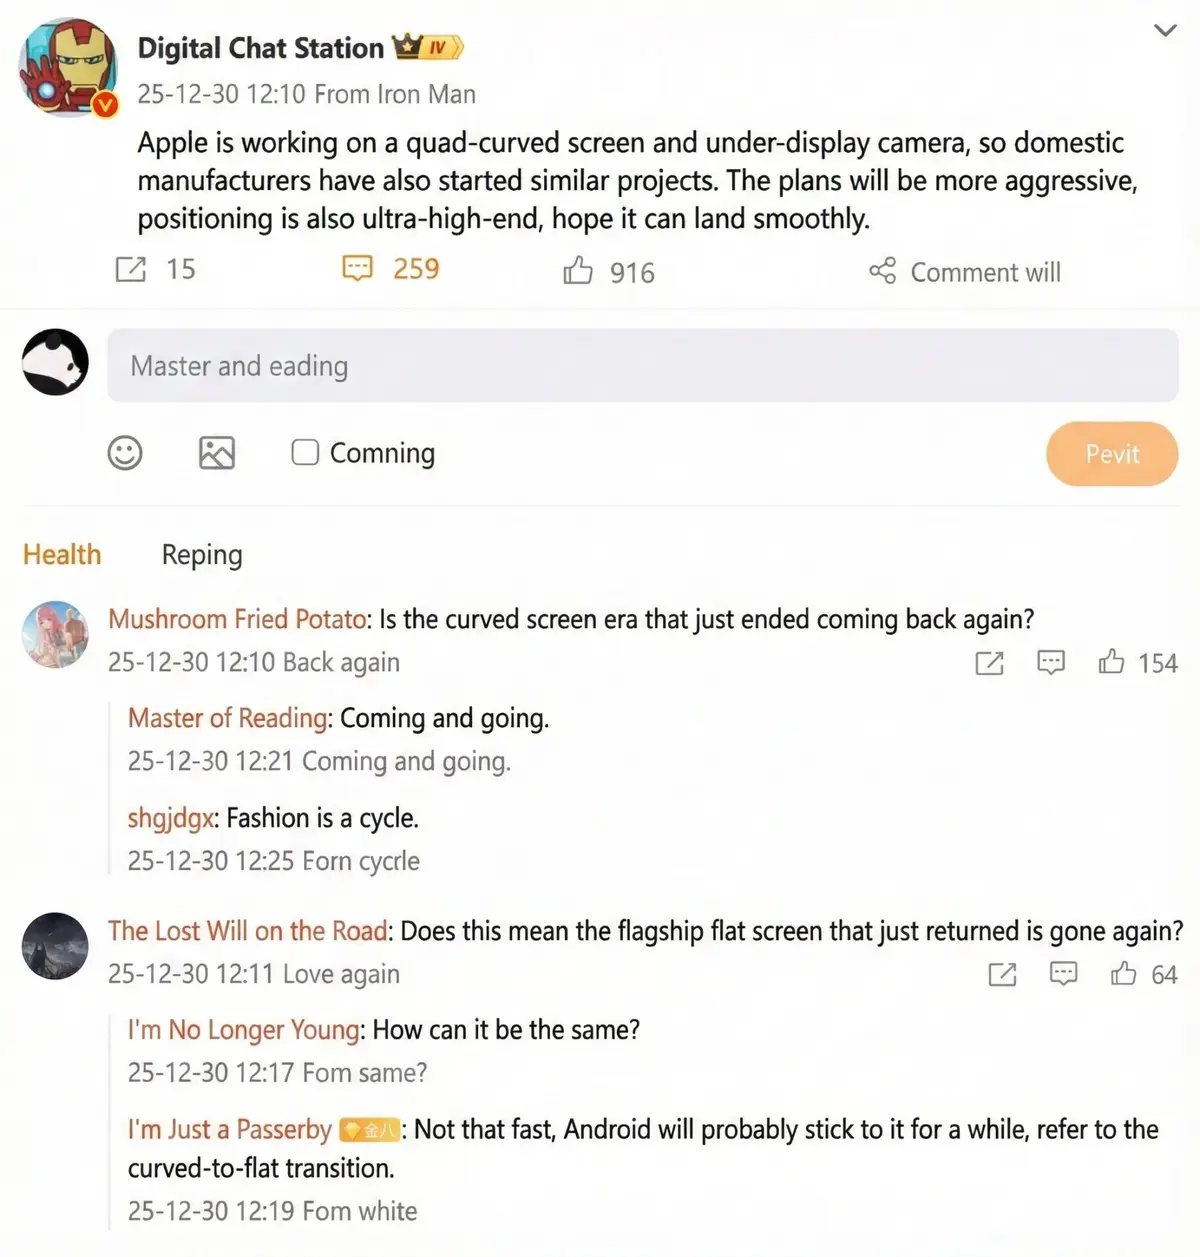Toggle the Comning checkbox
This screenshot has width=1200, height=1257.
[x=305, y=452]
